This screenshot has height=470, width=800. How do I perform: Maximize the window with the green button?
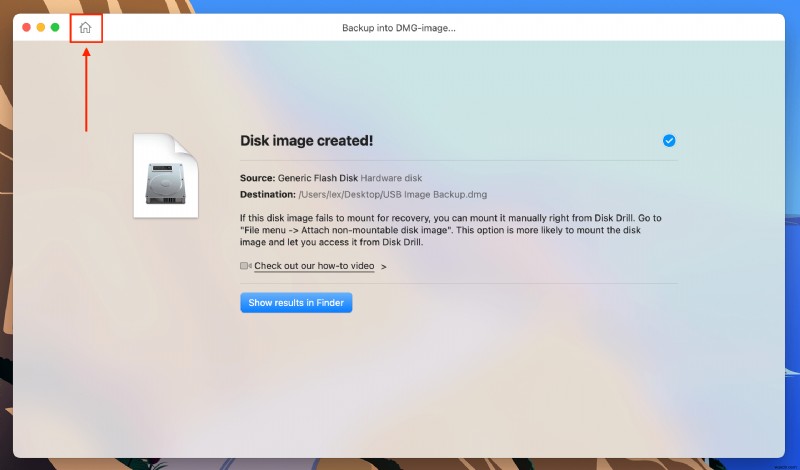(x=55, y=28)
